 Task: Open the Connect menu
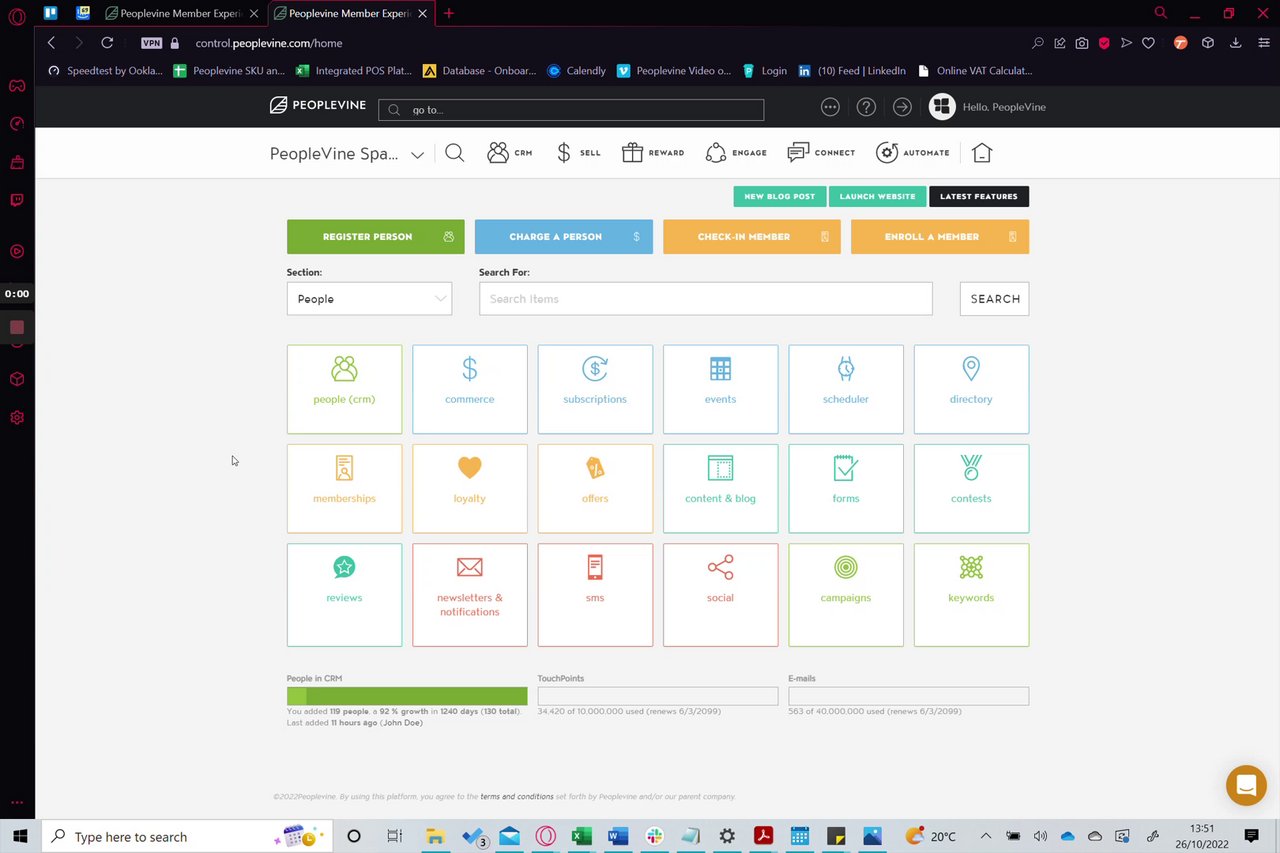(821, 153)
